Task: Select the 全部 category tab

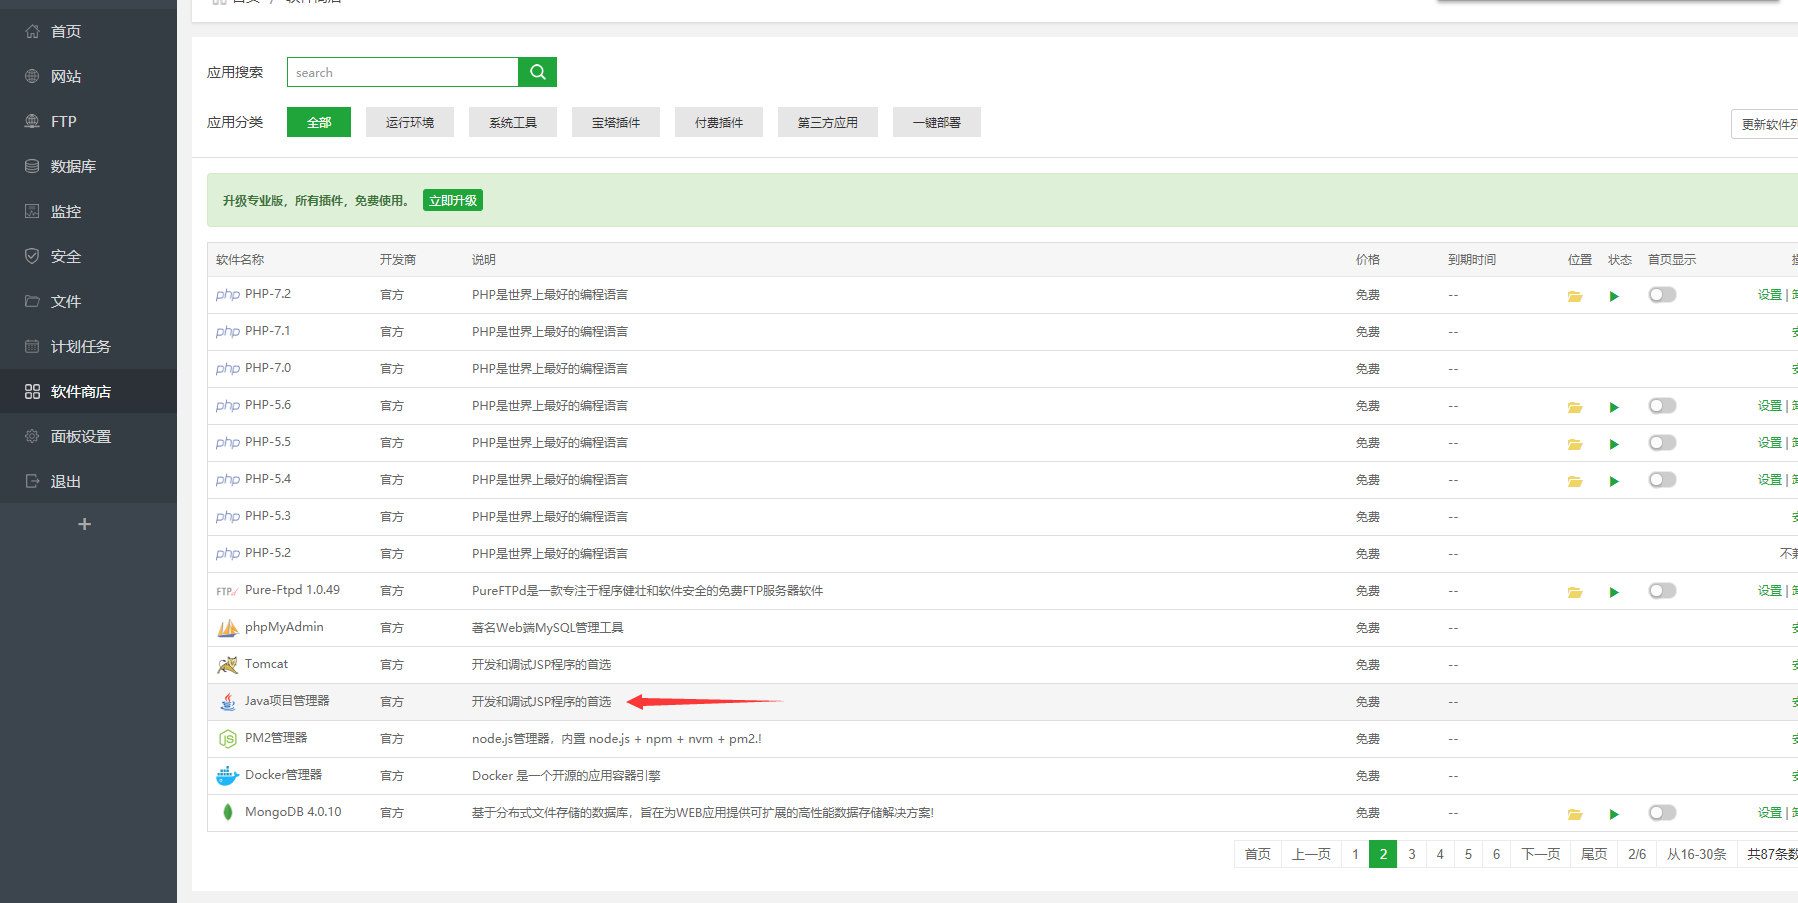Action: point(319,122)
